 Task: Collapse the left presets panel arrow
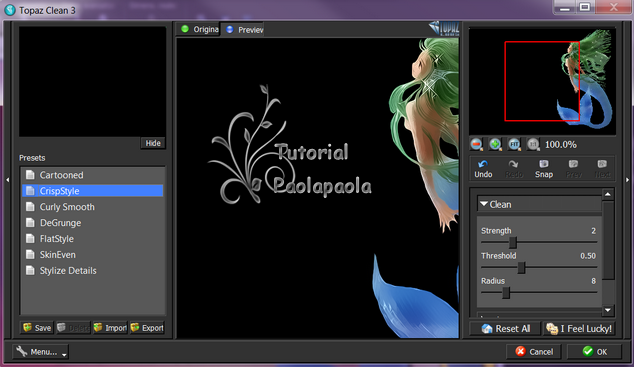coord(7,180)
